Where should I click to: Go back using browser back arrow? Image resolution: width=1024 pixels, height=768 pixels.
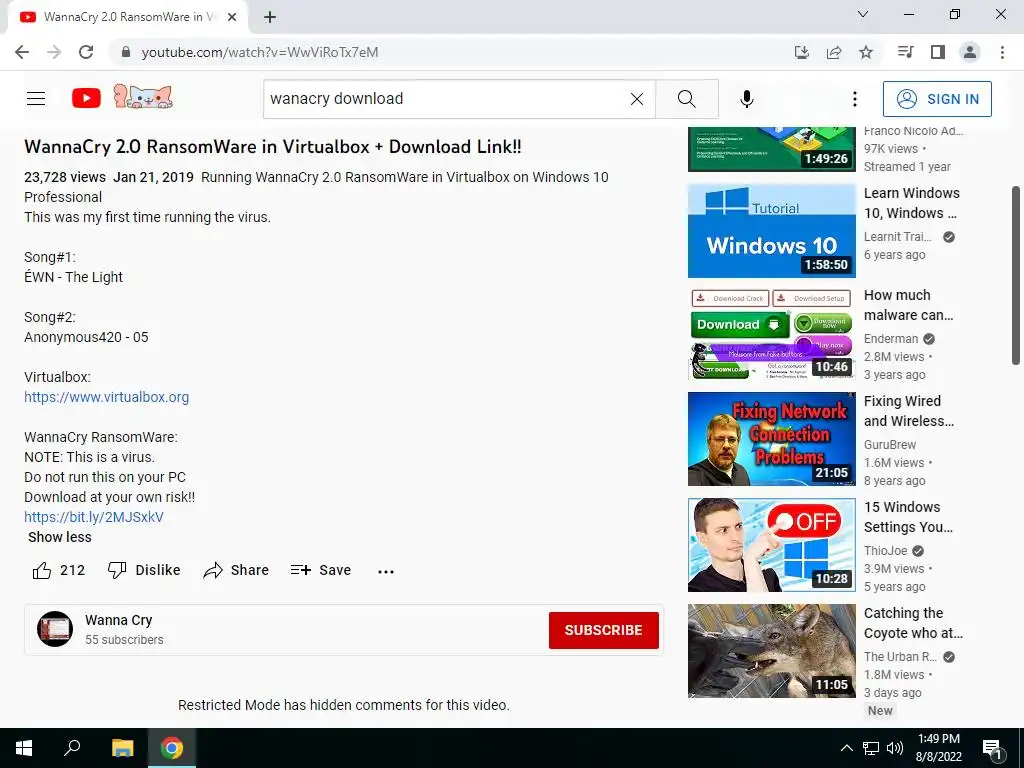pos(22,52)
